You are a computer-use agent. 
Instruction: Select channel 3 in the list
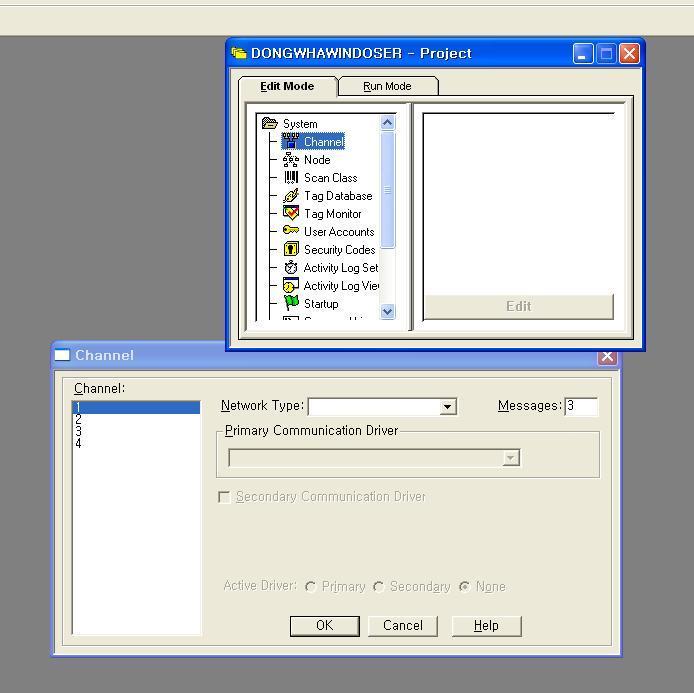pyautogui.click(x=136, y=431)
